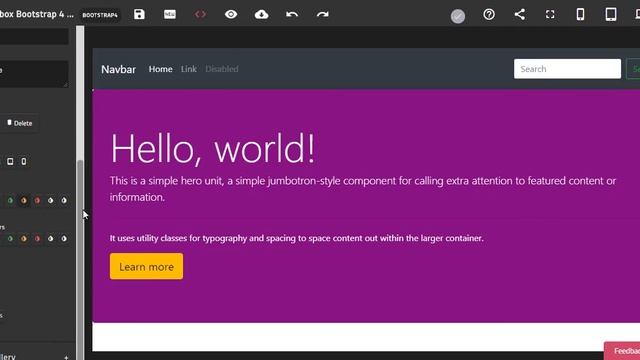Click the Navbar brand text

118,69
